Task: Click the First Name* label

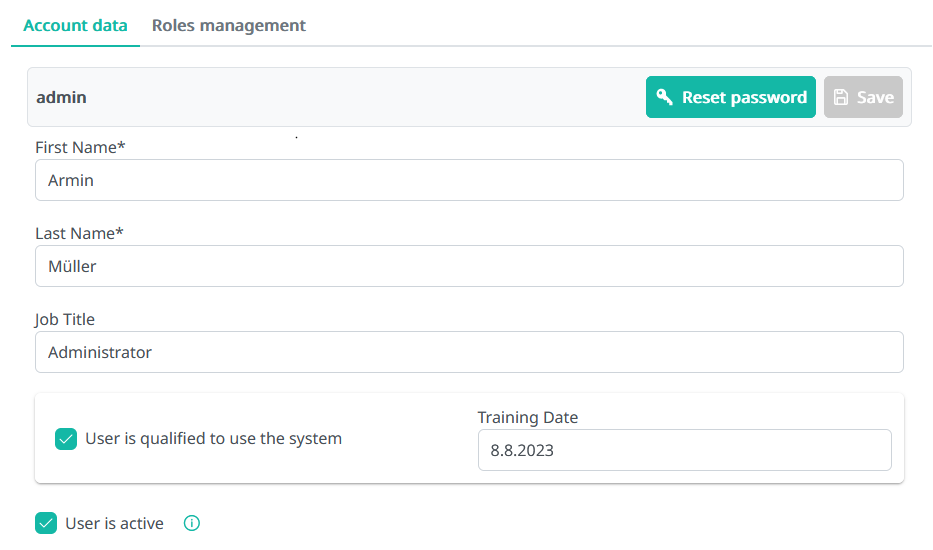Action: click(x=80, y=147)
